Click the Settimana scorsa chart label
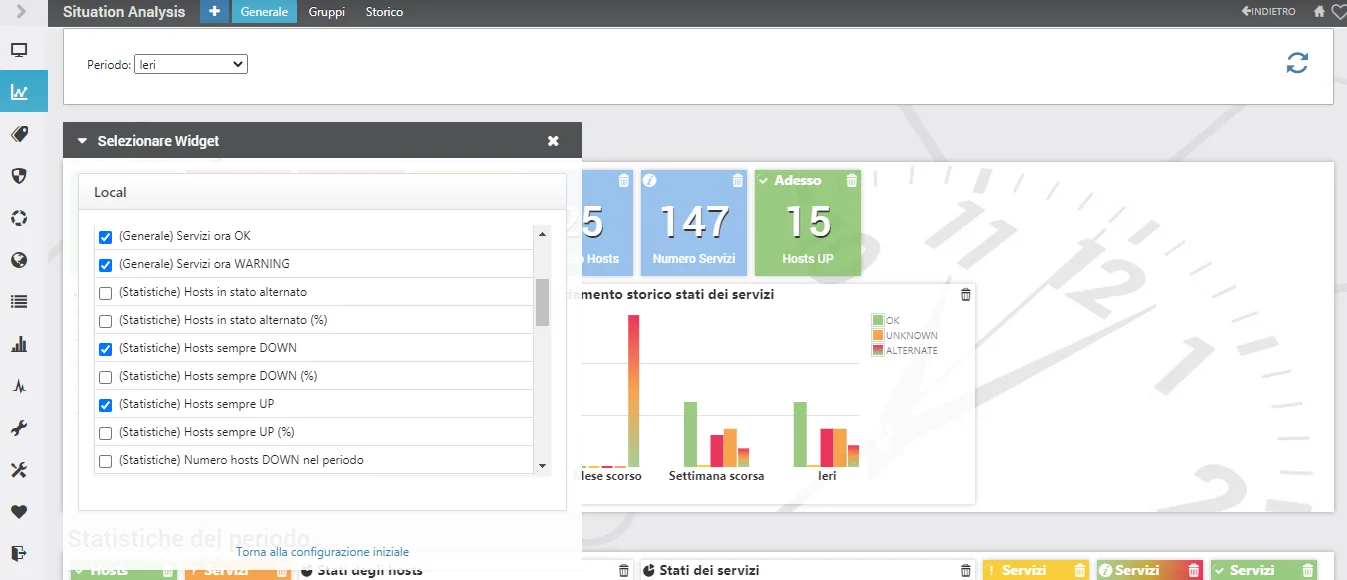 point(716,476)
